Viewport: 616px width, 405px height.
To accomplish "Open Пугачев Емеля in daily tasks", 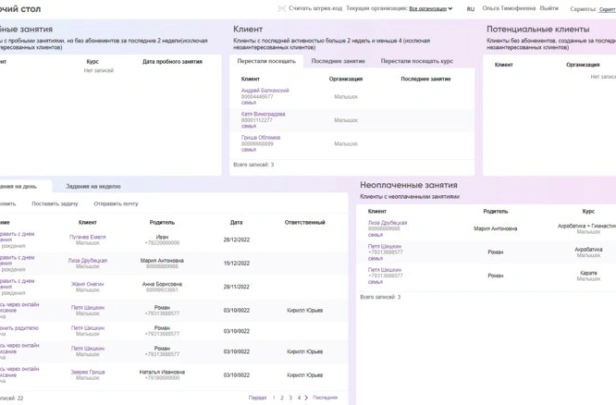I will pyautogui.click(x=87, y=236).
